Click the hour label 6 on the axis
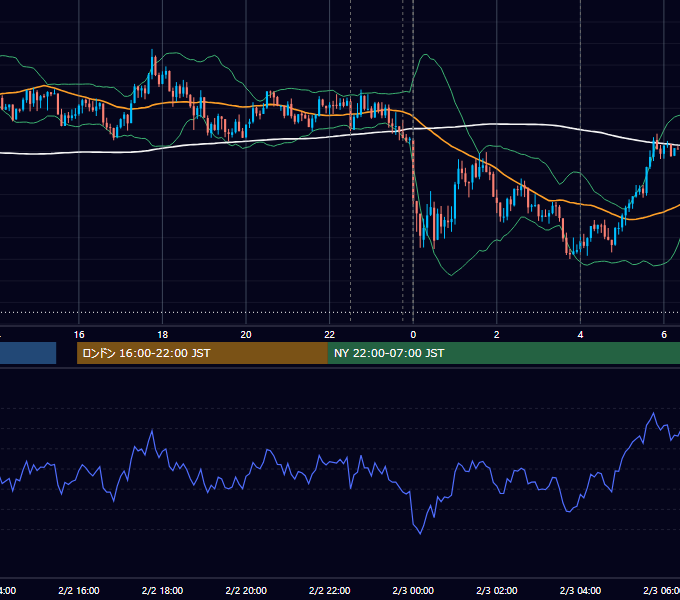This screenshot has width=680, height=600. (x=664, y=335)
